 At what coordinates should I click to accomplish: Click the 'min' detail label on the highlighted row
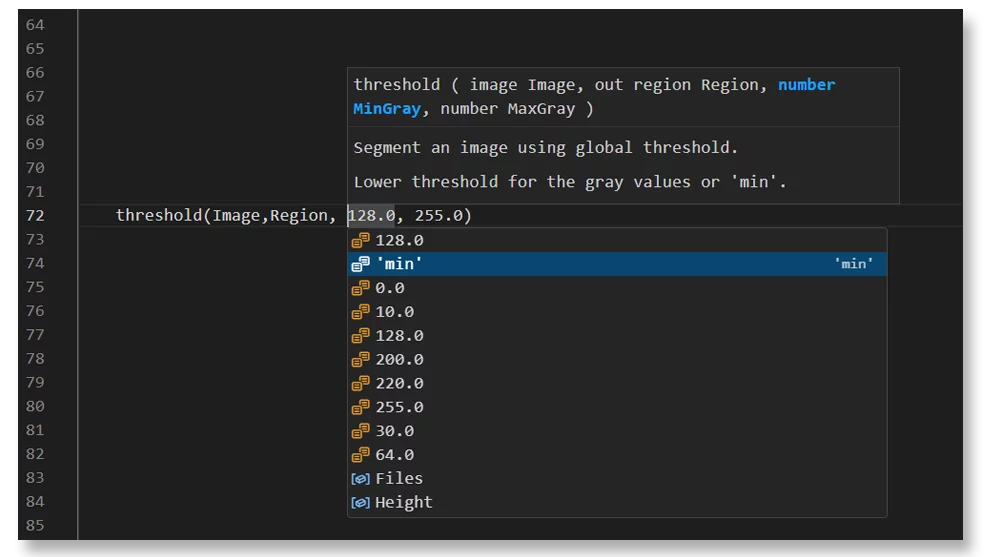tap(854, 264)
